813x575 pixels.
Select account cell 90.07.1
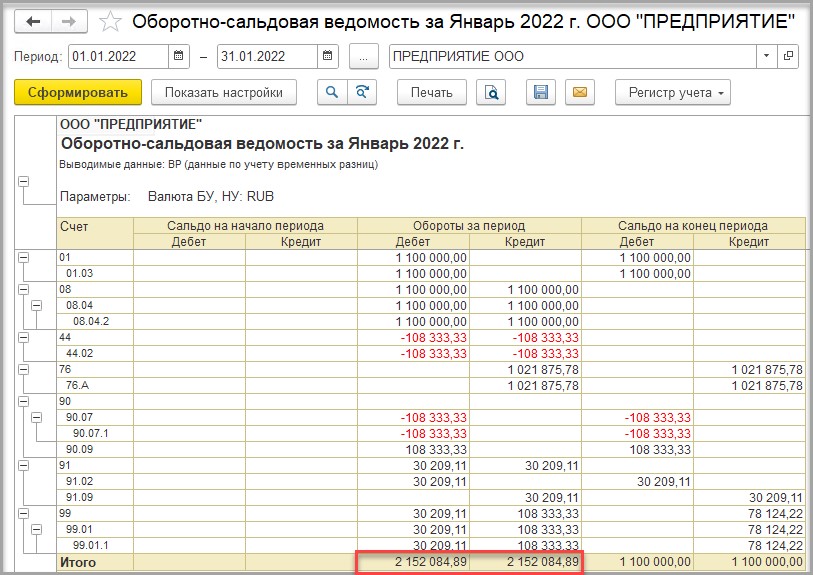pos(95,433)
